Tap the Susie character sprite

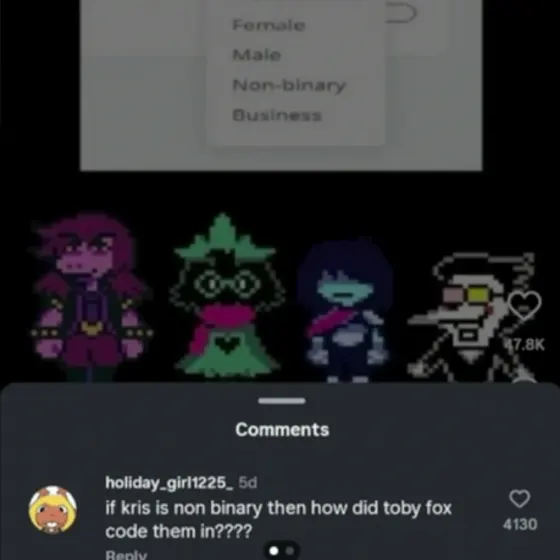pos(90,296)
